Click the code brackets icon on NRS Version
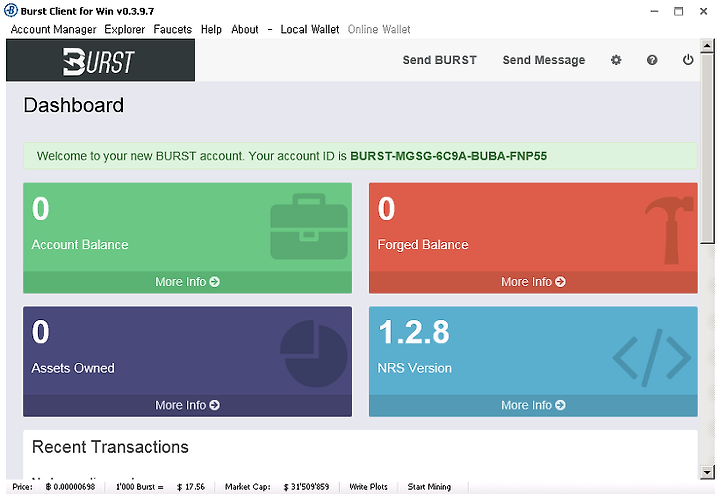 click(x=652, y=358)
